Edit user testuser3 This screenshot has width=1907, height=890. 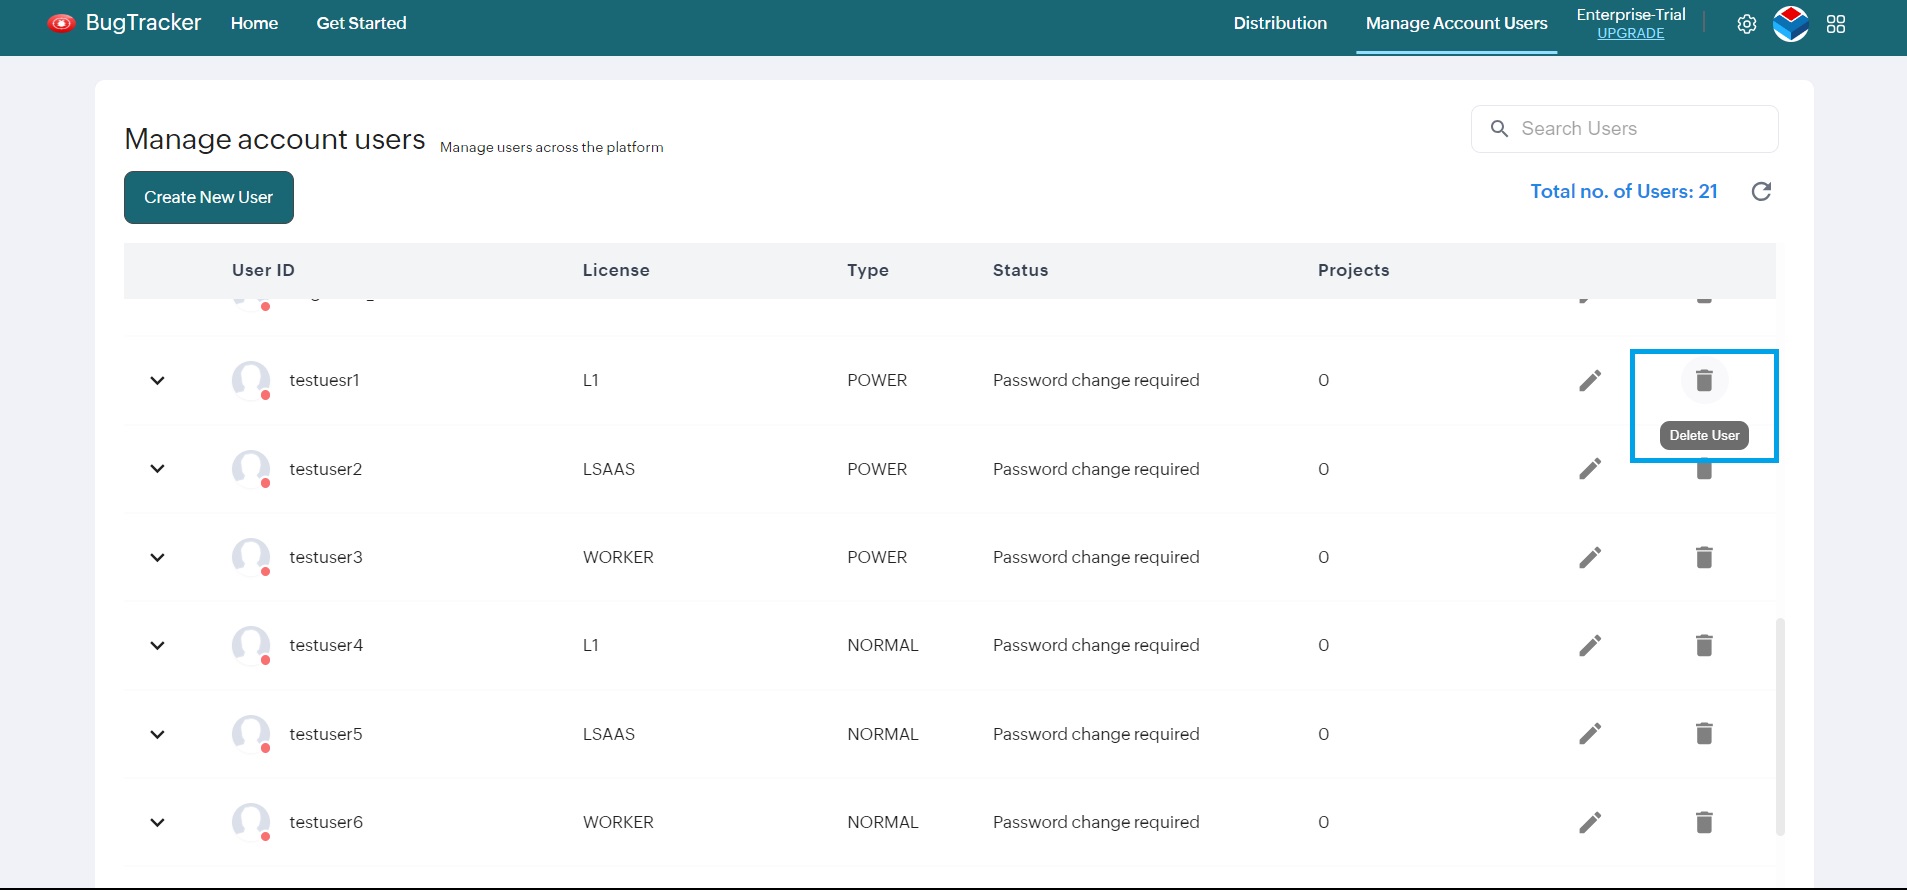(1590, 557)
